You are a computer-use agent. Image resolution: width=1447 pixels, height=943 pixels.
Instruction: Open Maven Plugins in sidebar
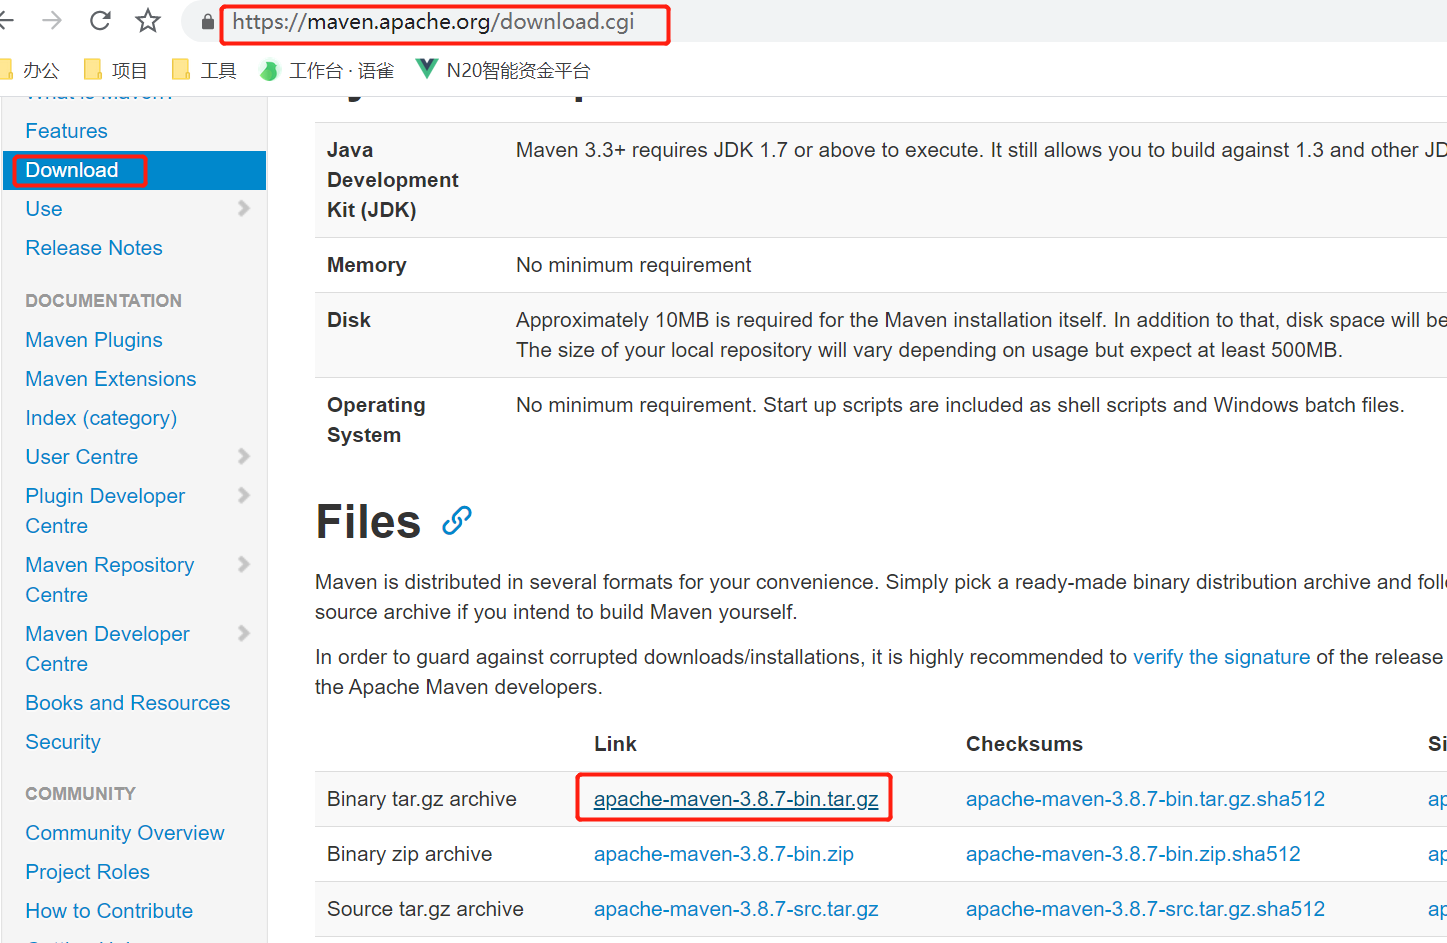(x=94, y=340)
